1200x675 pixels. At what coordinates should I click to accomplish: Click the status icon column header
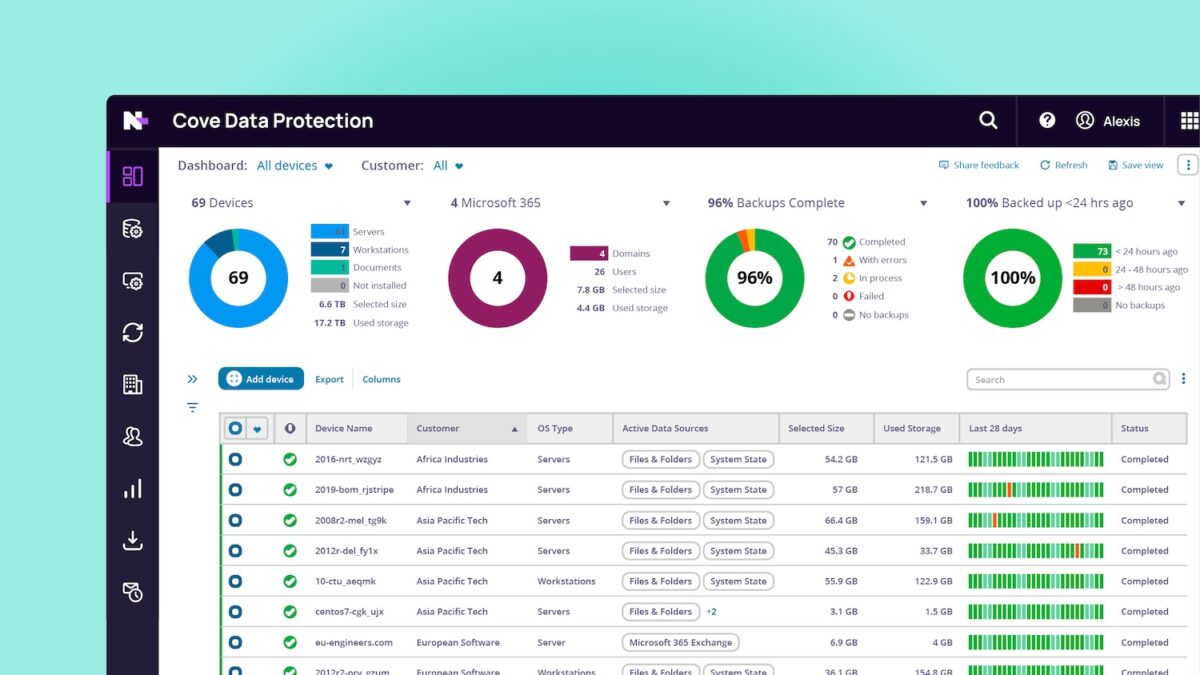click(290, 428)
